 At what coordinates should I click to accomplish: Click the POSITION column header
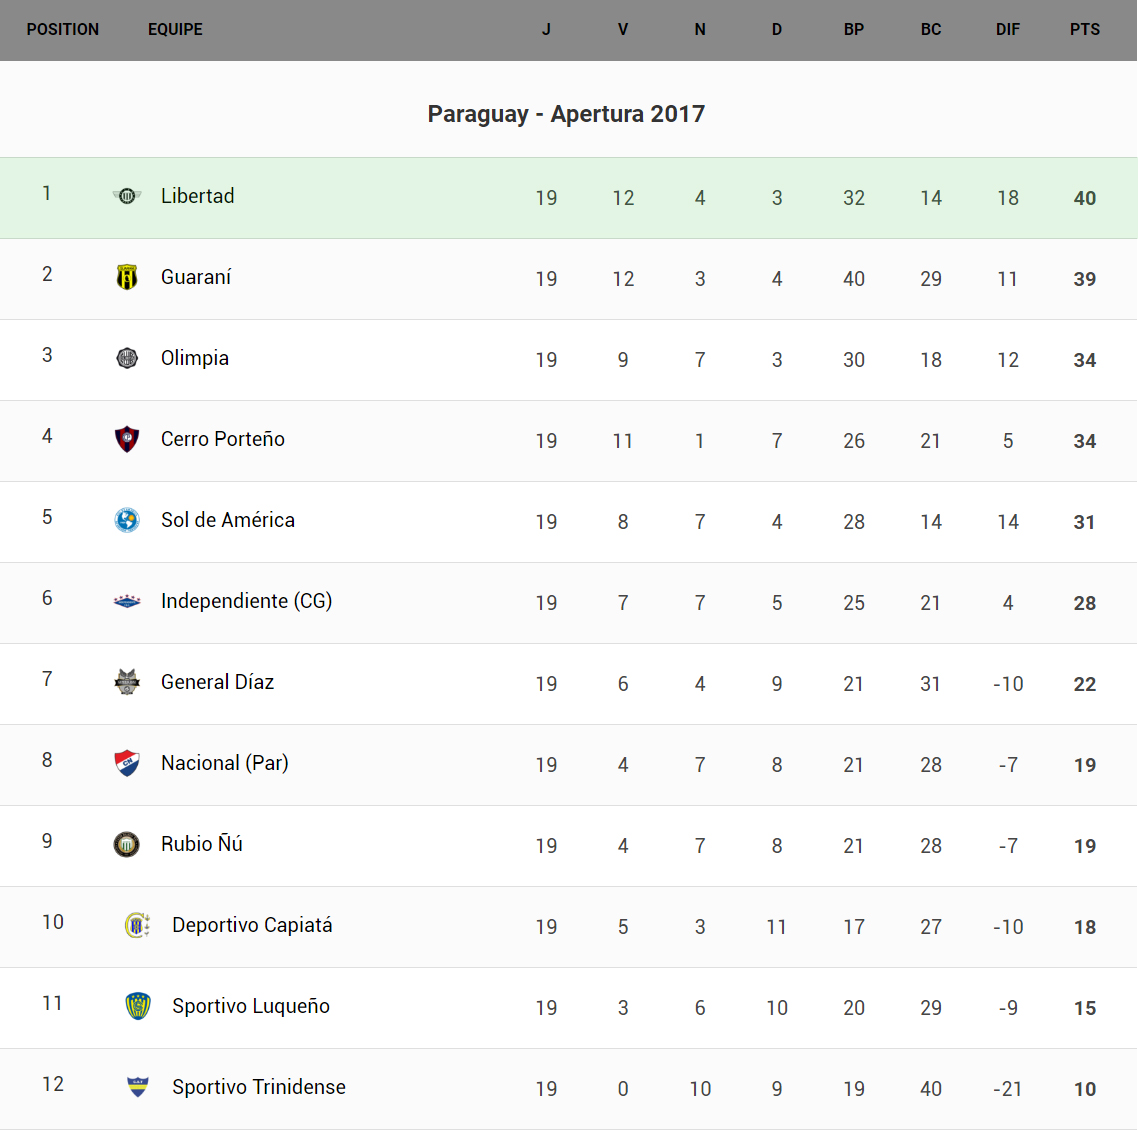point(63,30)
